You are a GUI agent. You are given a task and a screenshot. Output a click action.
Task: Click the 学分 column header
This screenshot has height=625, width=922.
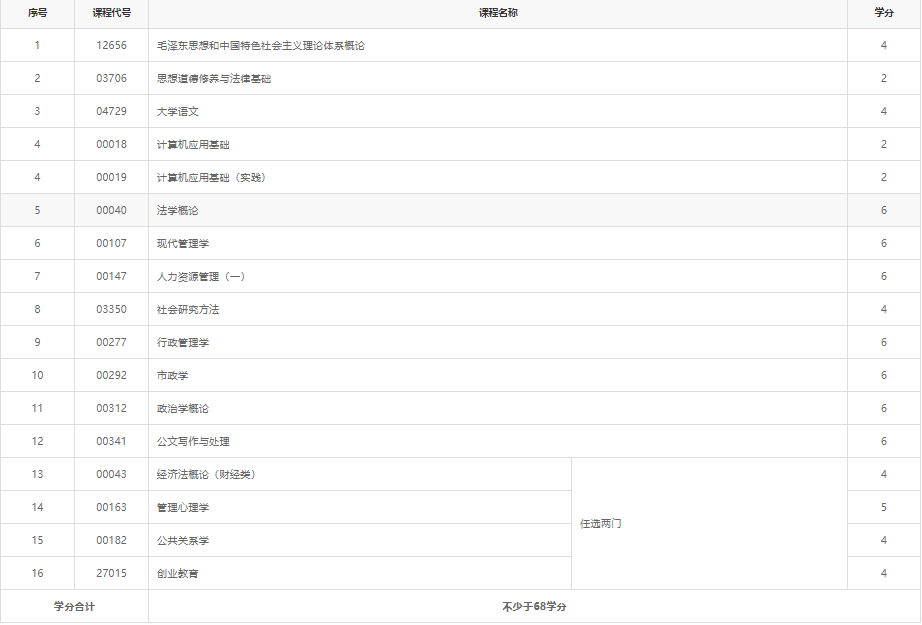pos(884,13)
